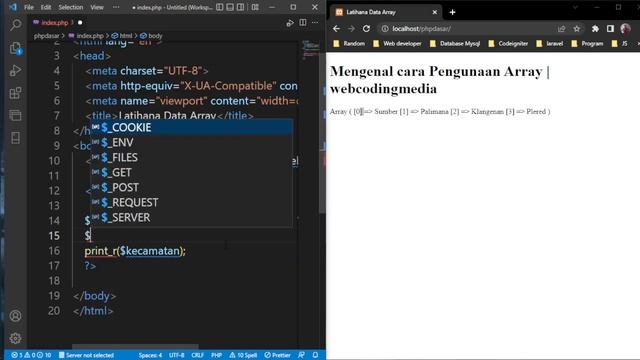Viewport: 640px width, 360px height.
Task: Open the Accounts menu in activity bar
Action: pyautogui.click(x=16, y=316)
